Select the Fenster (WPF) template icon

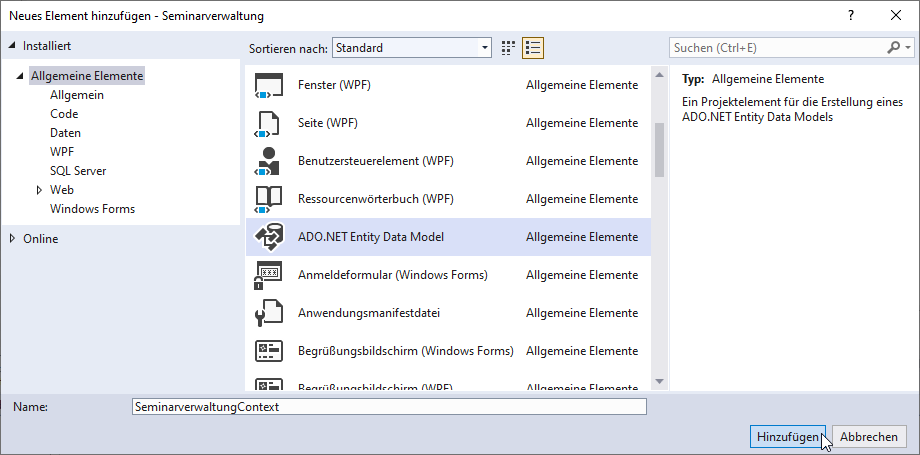point(269,85)
